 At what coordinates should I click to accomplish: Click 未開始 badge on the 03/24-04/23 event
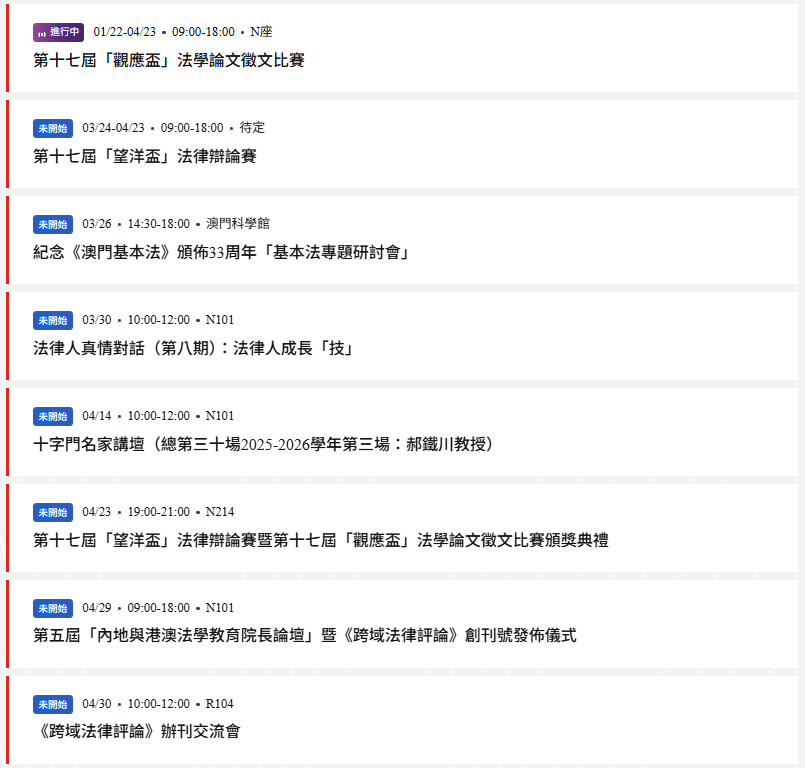[x=53, y=128]
